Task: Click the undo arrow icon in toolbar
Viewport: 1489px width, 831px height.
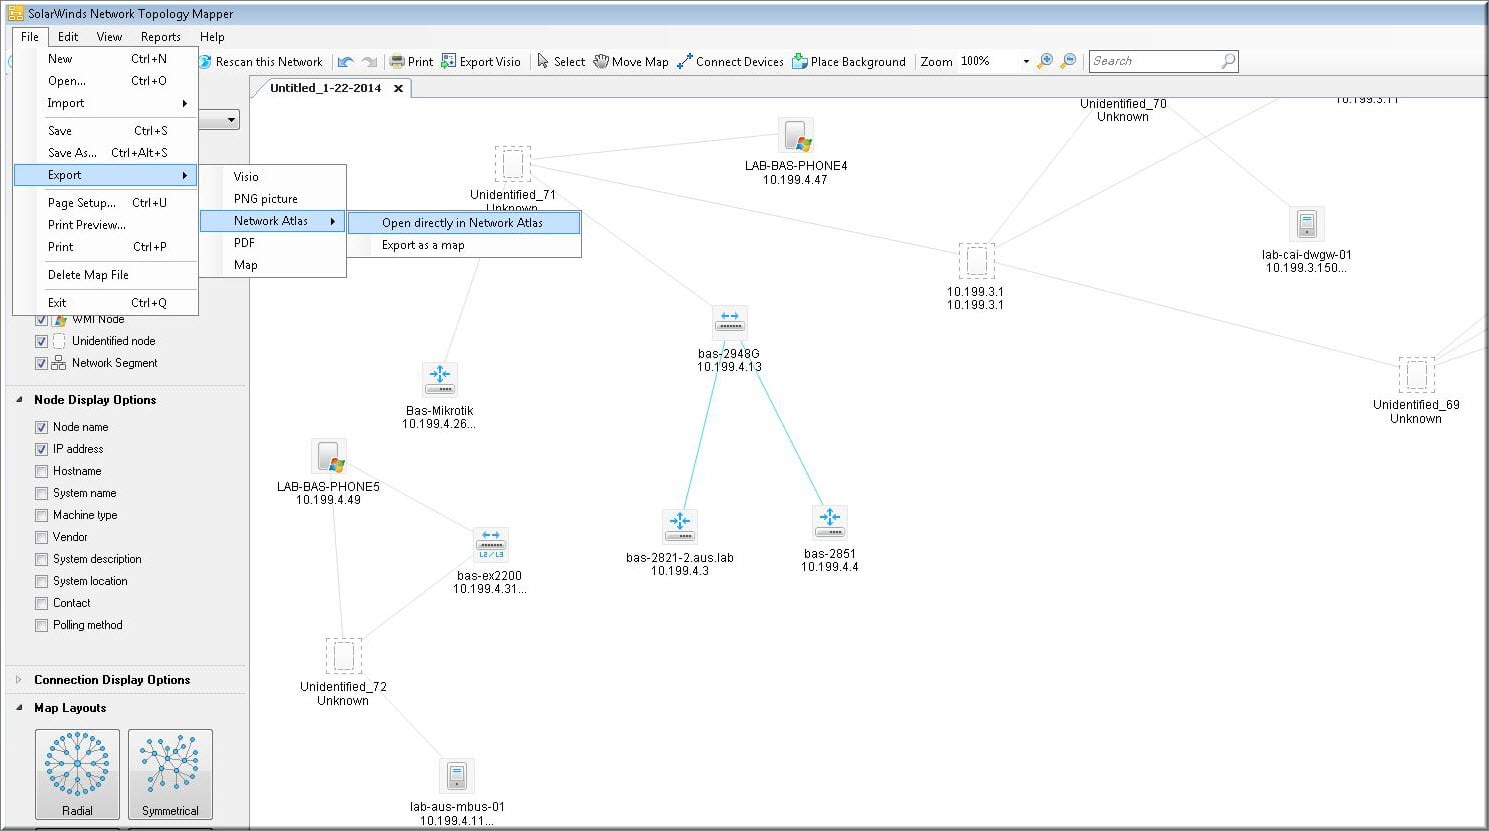Action: 346,61
